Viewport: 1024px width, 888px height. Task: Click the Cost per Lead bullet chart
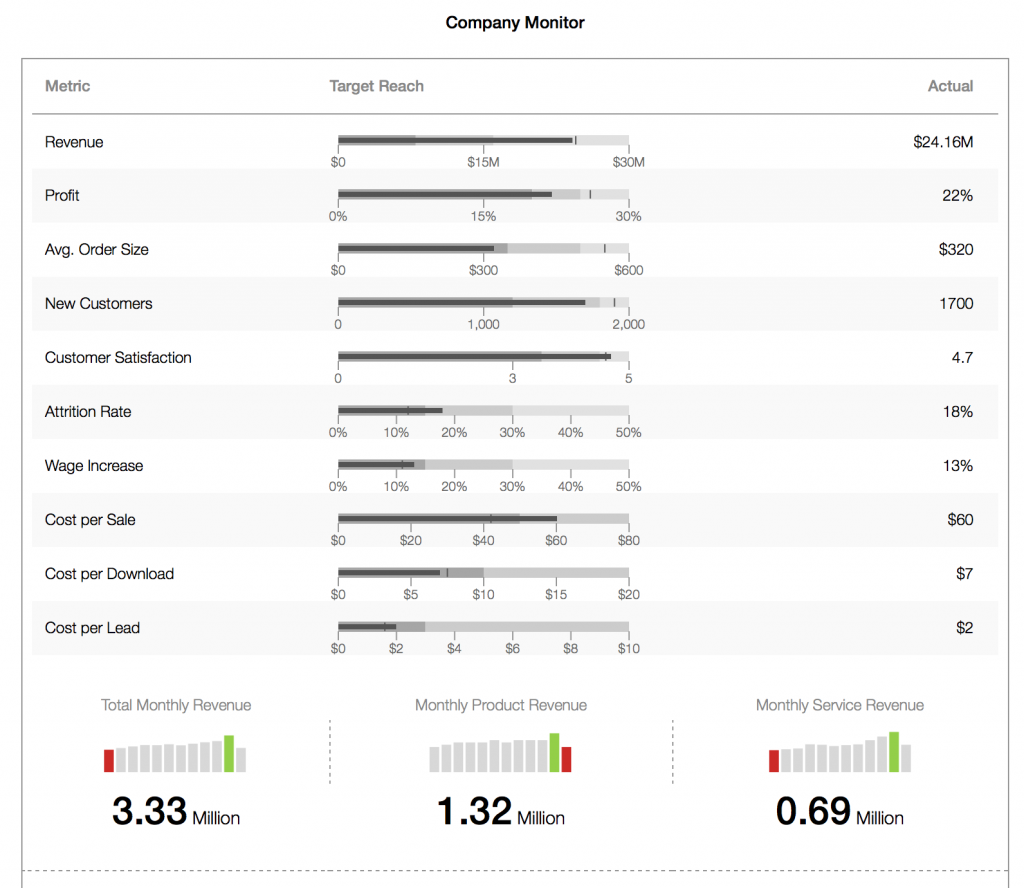(x=483, y=627)
